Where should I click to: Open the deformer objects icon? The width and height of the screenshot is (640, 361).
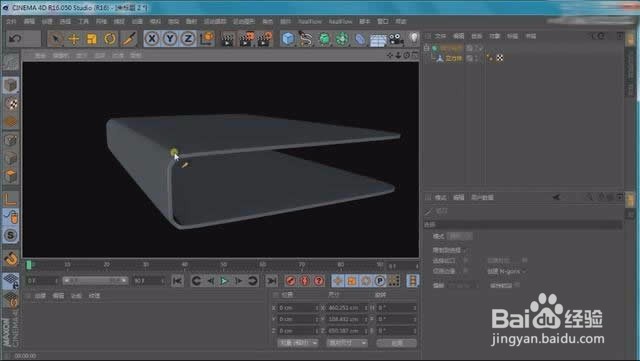pyautogui.click(x=360, y=39)
